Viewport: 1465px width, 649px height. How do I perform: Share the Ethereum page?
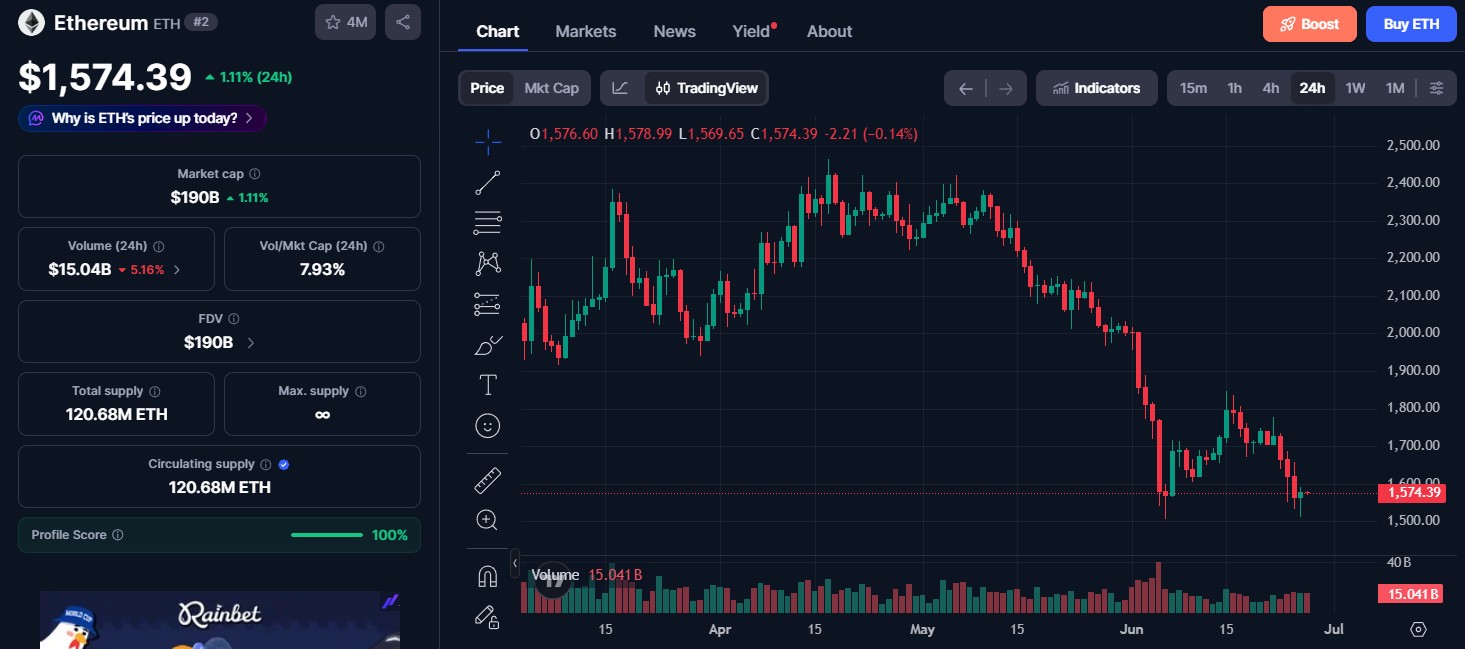point(403,22)
